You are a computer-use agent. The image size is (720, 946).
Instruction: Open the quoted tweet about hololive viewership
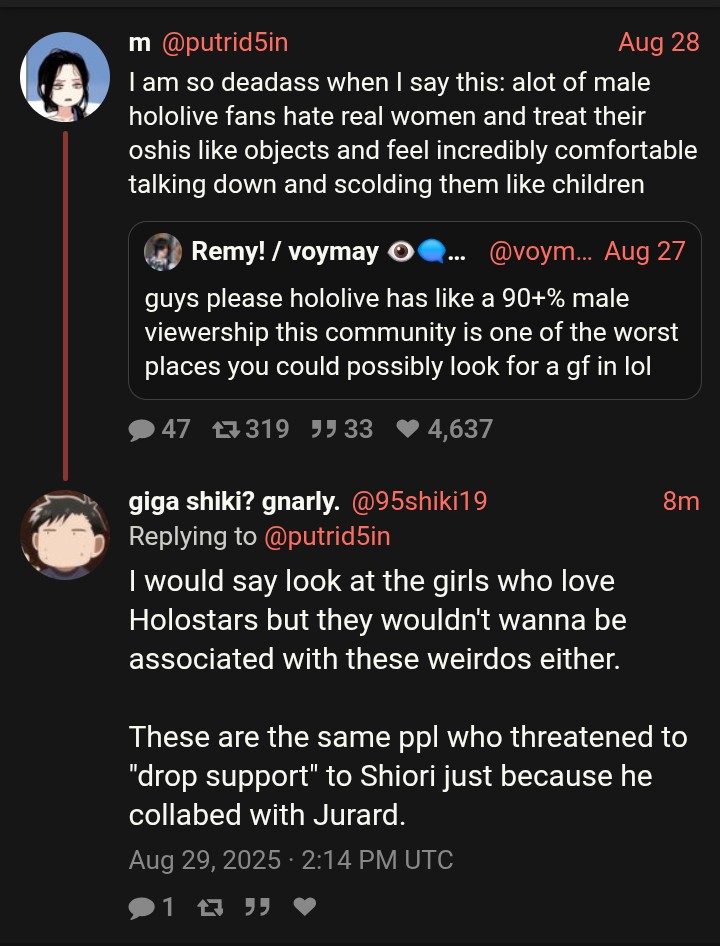412,332
